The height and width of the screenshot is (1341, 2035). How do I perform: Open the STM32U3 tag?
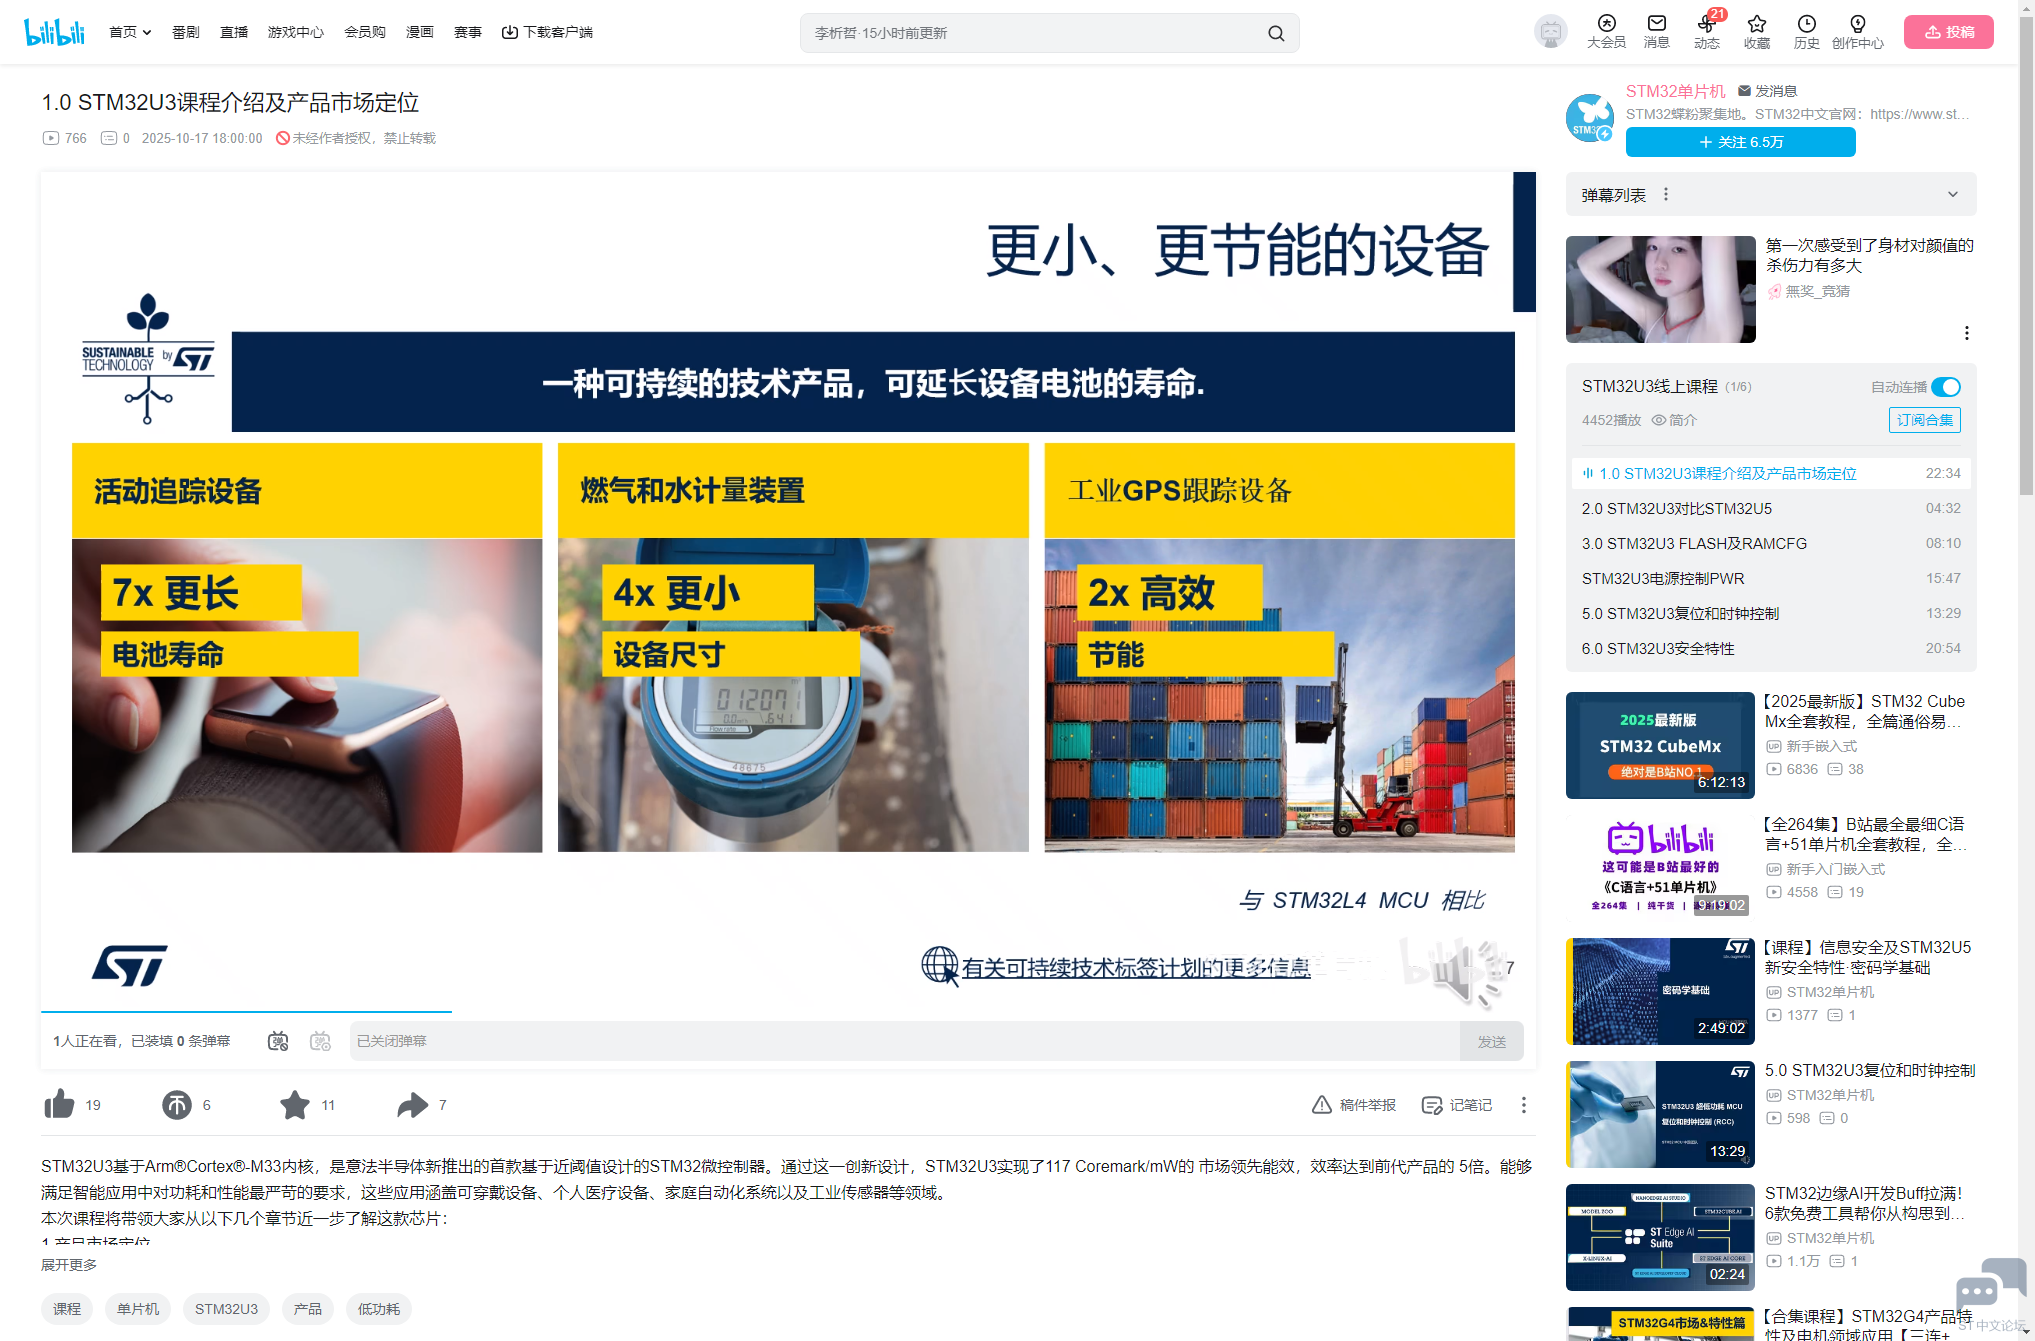pyautogui.click(x=226, y=1309)
